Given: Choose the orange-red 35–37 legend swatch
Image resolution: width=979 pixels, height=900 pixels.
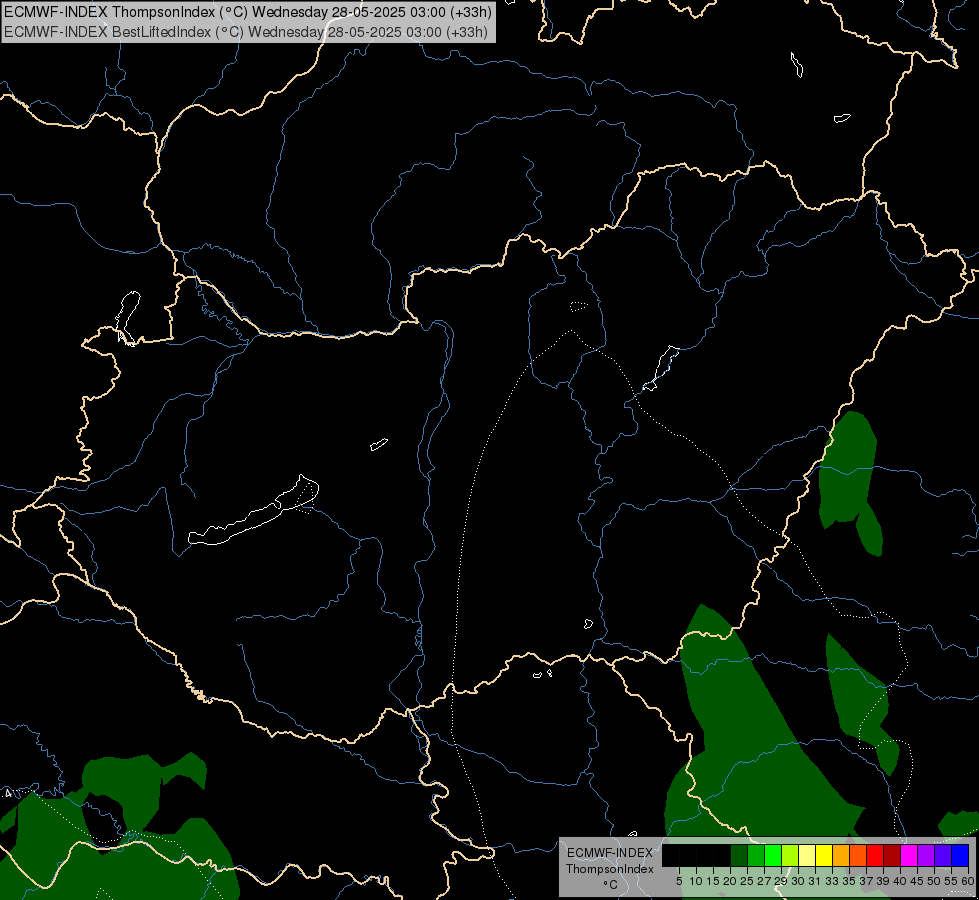Looking at the screenshot, I should pyautogui.click(x=858, y=855).
